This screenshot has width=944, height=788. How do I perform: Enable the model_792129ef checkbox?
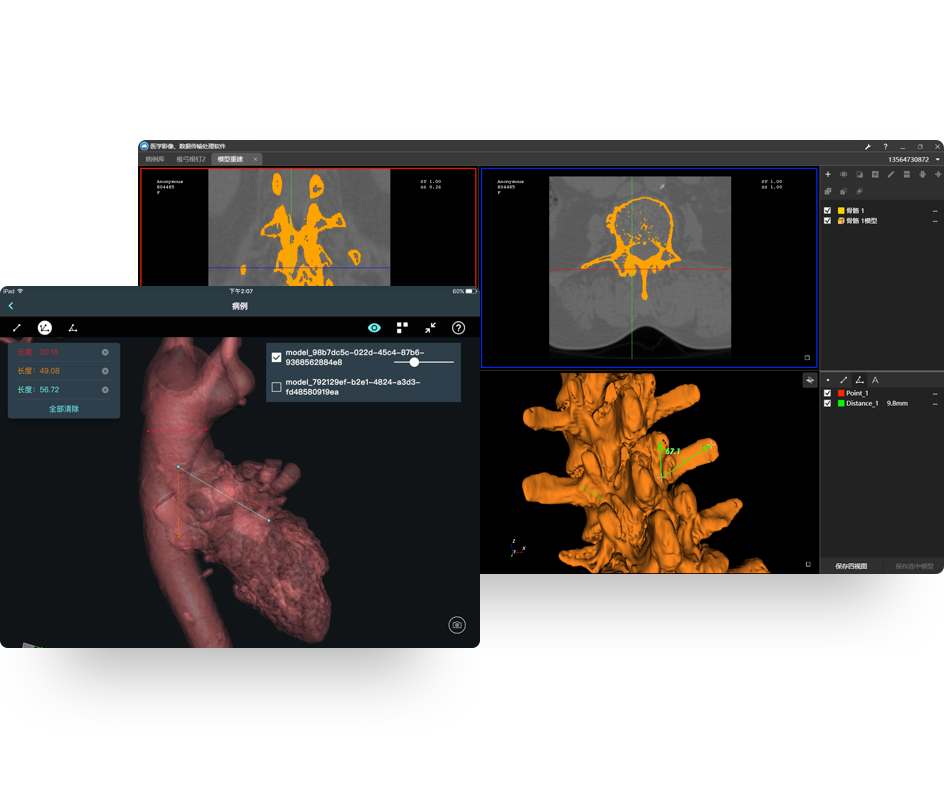tap(277, 387)
